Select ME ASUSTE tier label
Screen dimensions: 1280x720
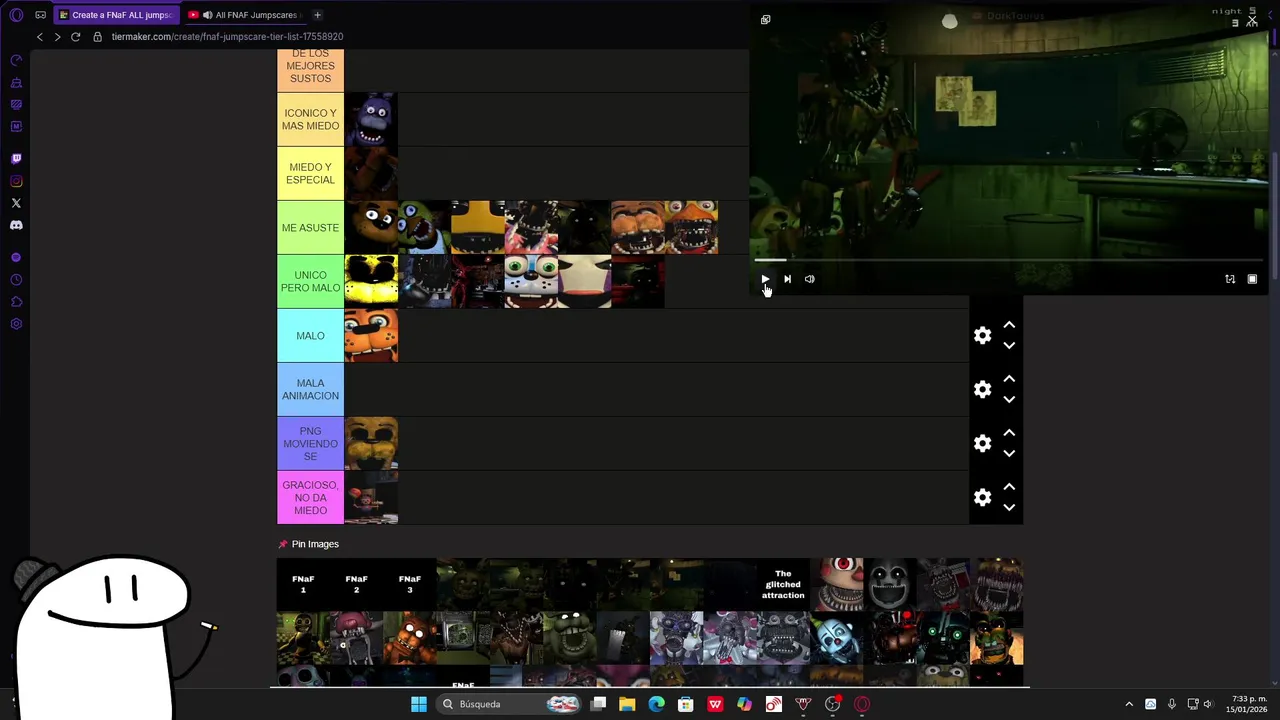(310, 228)
